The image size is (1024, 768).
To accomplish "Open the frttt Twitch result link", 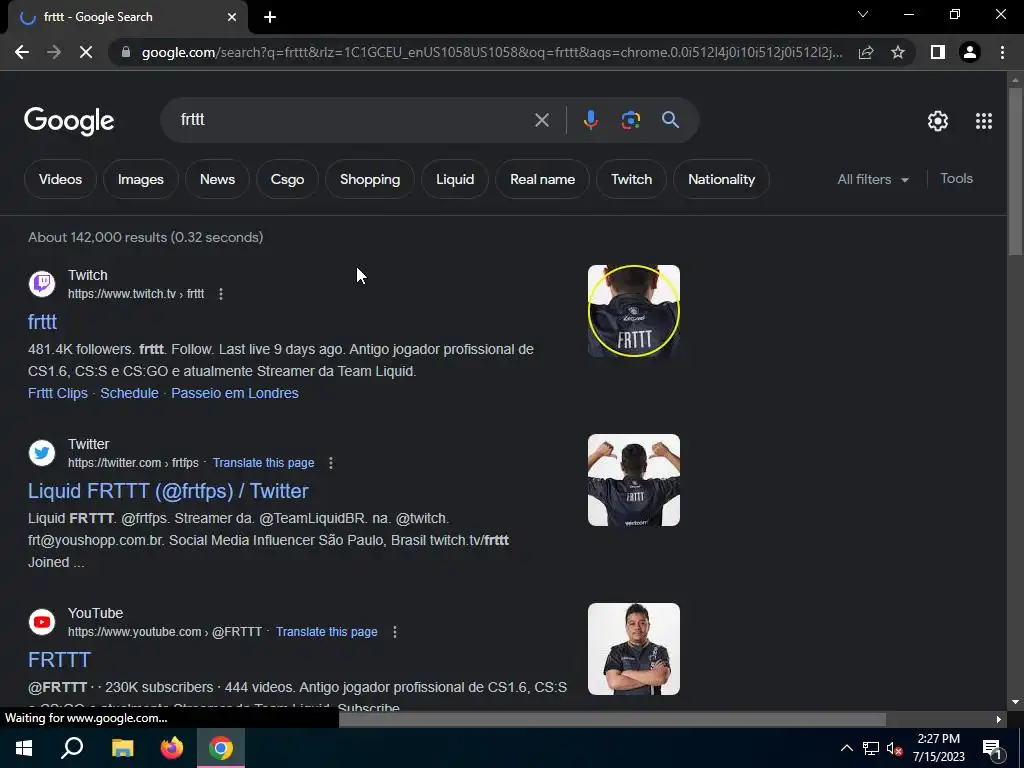I will click(x=42, y=322).
